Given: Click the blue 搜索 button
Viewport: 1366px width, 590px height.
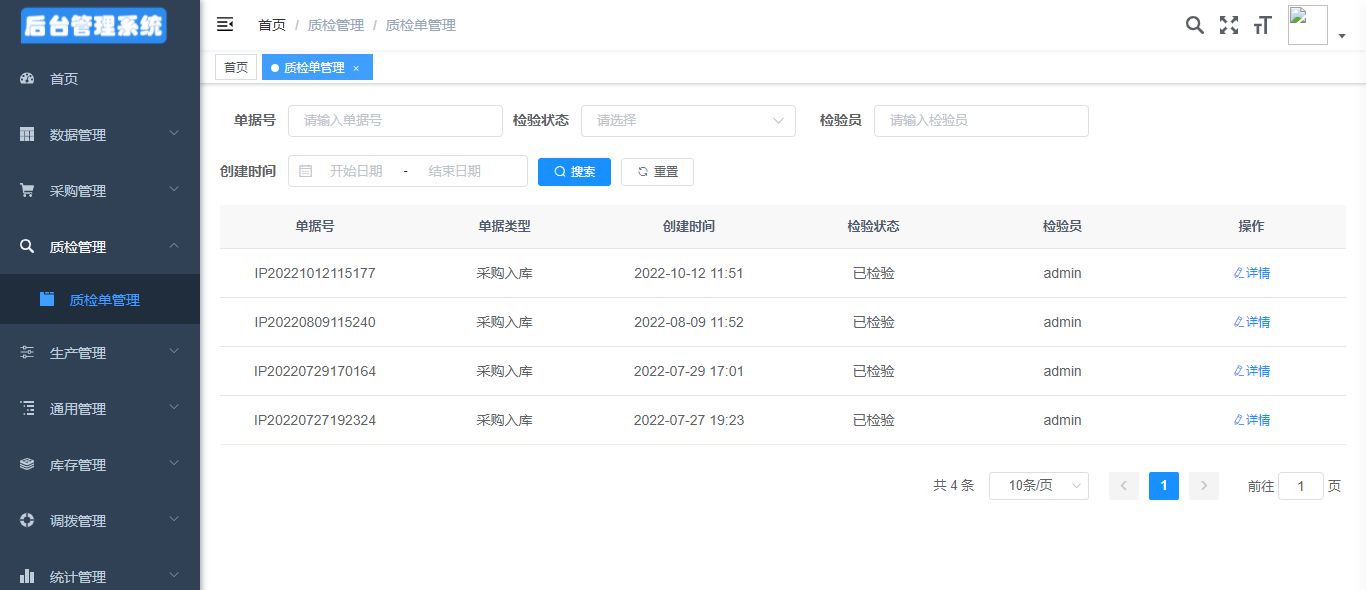Looking at the screenshot, I should (x=574, y=172).
